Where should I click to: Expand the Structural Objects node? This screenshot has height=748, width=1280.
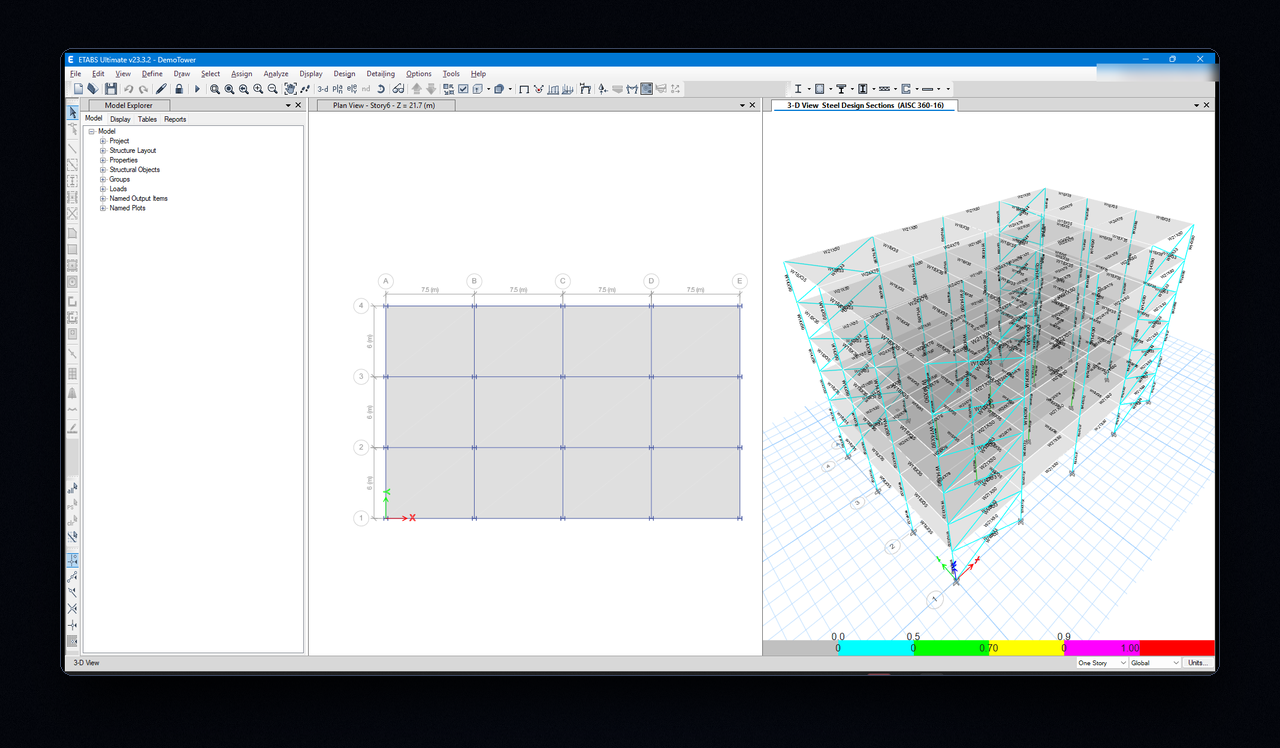(x=103, y=170)
